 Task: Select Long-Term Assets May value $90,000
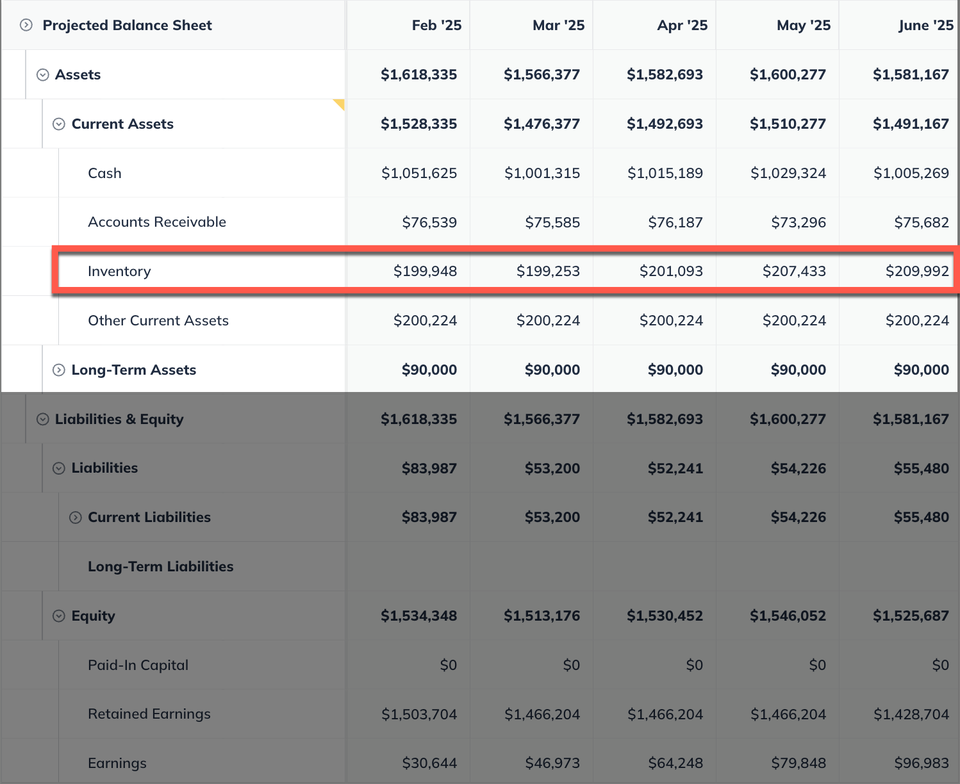[x=798, y=370]
